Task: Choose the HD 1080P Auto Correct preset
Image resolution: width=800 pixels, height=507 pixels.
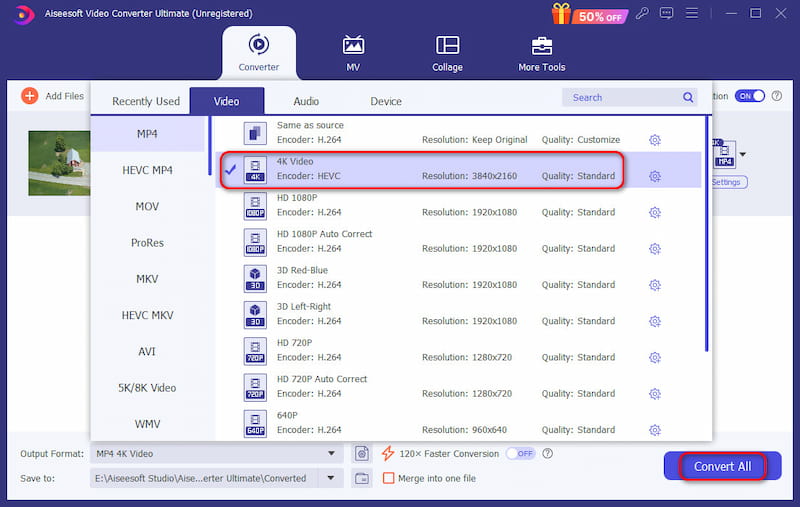Action: tap(459, 242)
